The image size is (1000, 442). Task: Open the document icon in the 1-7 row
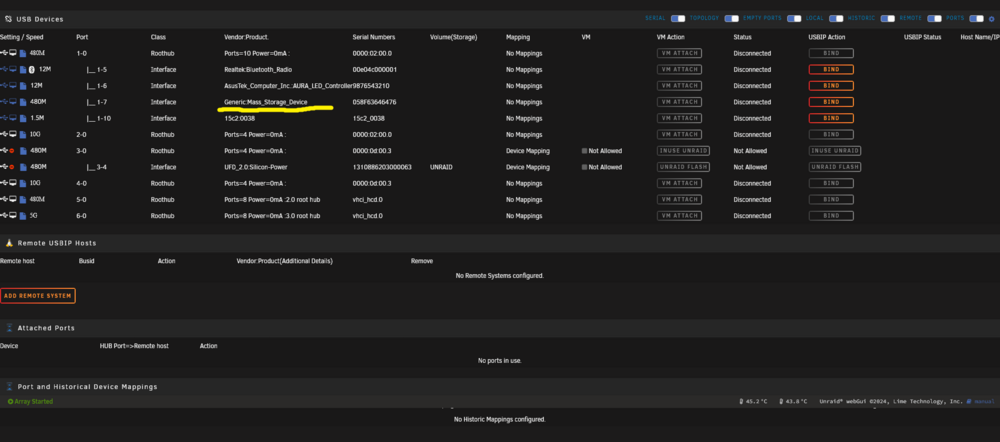[x=23, y=102]
